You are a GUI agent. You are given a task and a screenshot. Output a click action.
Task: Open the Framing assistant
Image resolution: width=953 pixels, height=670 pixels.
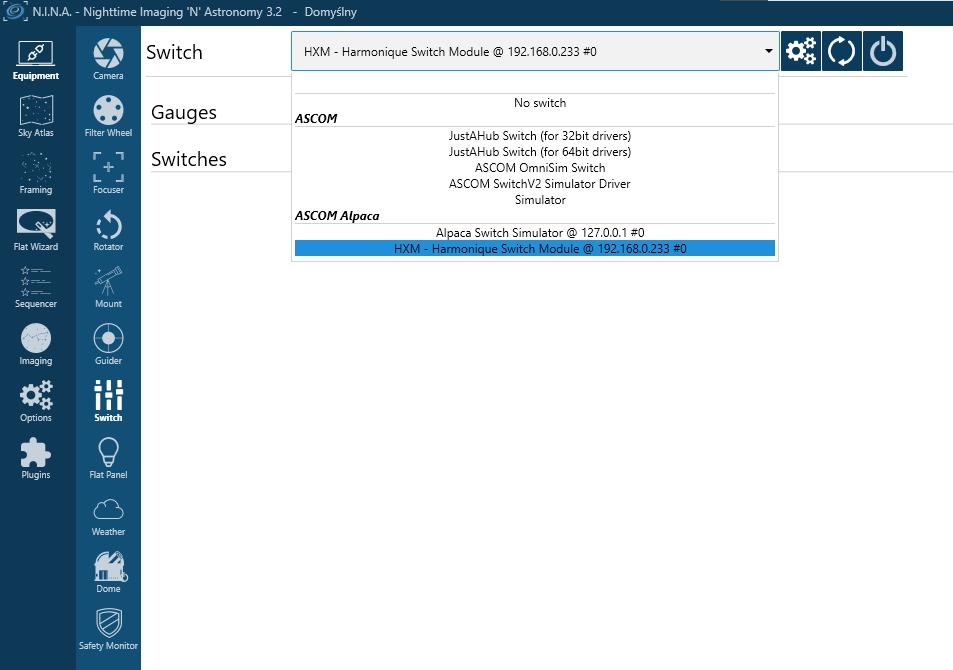(36, 174)
